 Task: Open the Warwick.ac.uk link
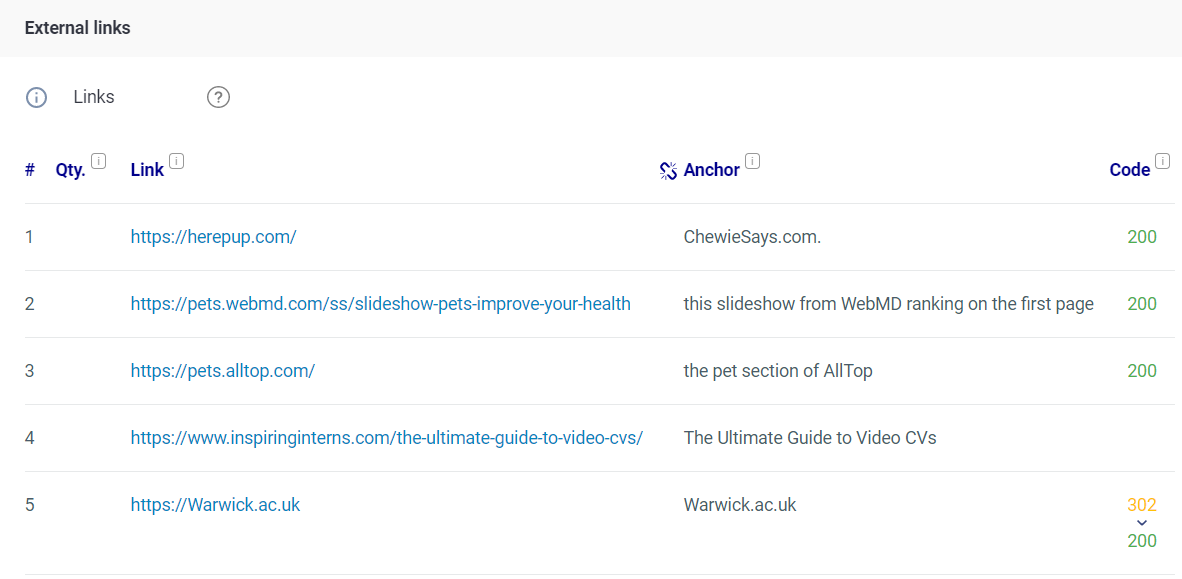(x=216, y=504)
